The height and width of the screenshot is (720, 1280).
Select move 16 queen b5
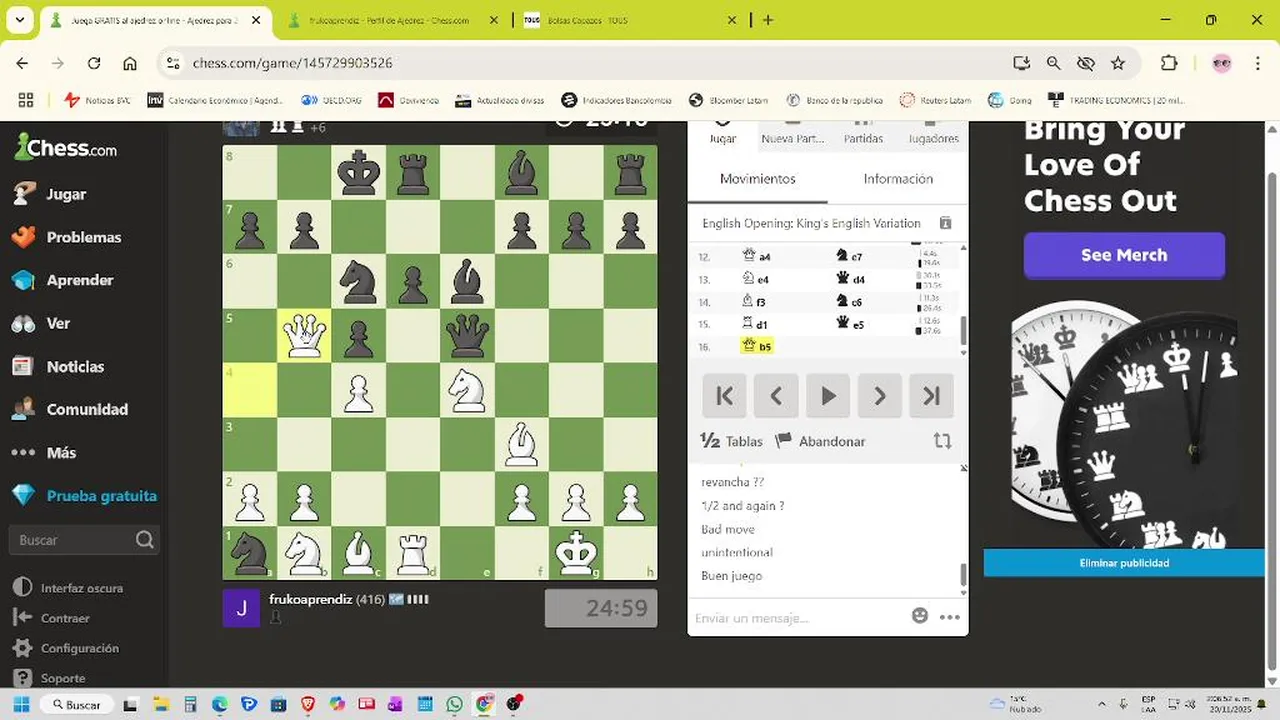click(757, 346)
